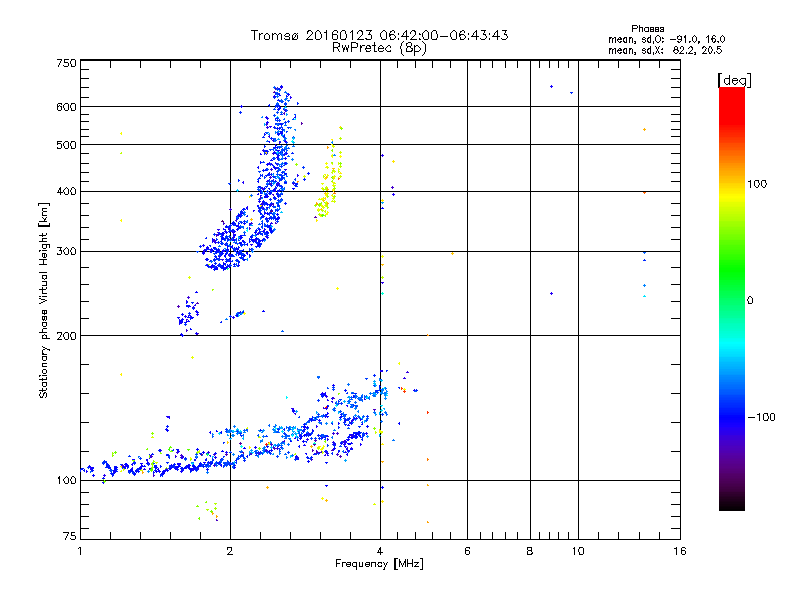Screen dimensions: 800x600
Task: Click the x-axis tick label '8'
Action: coord(530,552)
